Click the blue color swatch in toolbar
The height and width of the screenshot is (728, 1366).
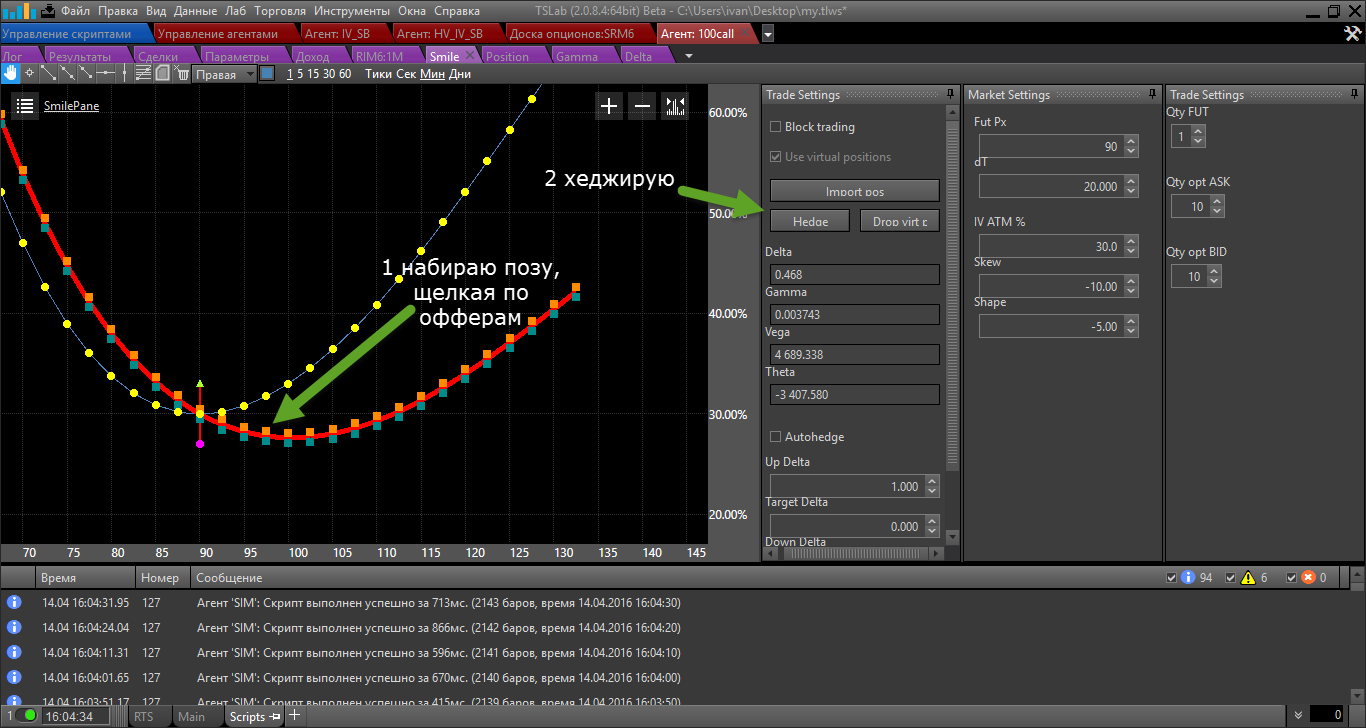267,73
